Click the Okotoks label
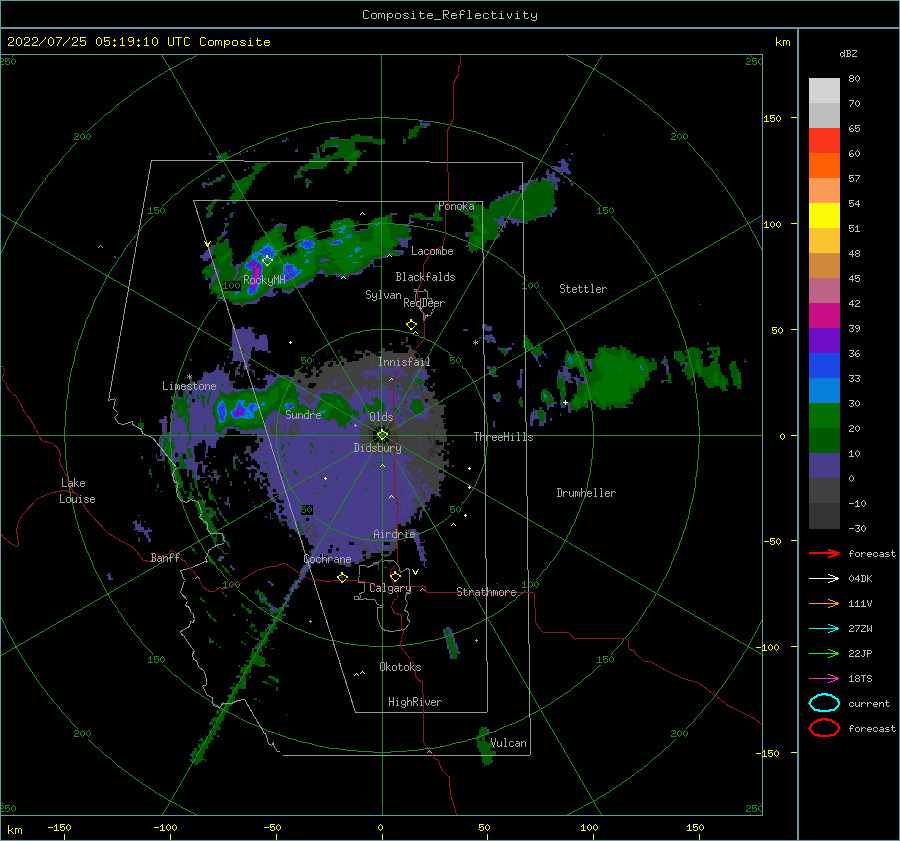 pyautogui.click(x=400, y=667)
